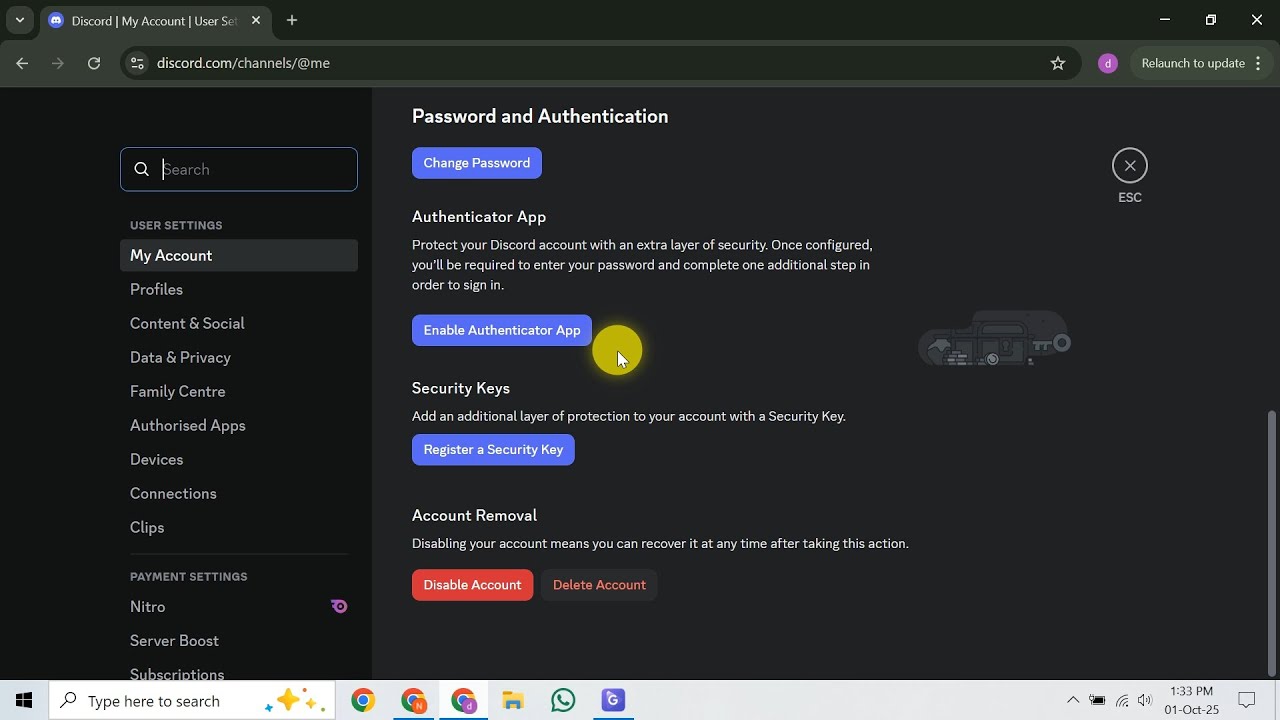1280x720 pixels.
Task: Click the Windows taskbar search box
Action: (193, 700)
